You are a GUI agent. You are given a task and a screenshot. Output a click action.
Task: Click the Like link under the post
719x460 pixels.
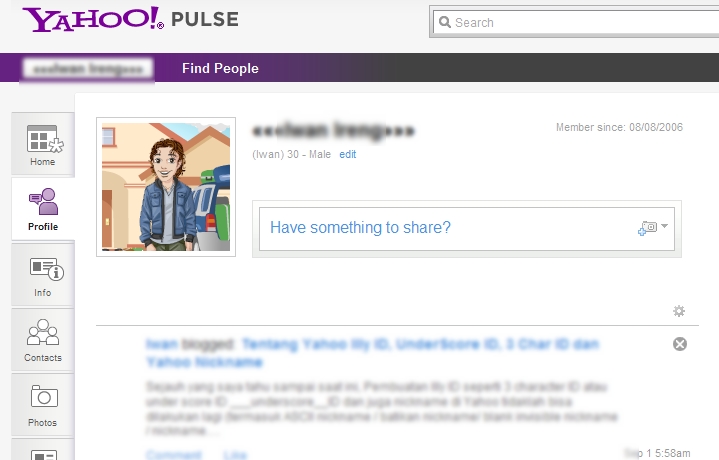point(235,455)
